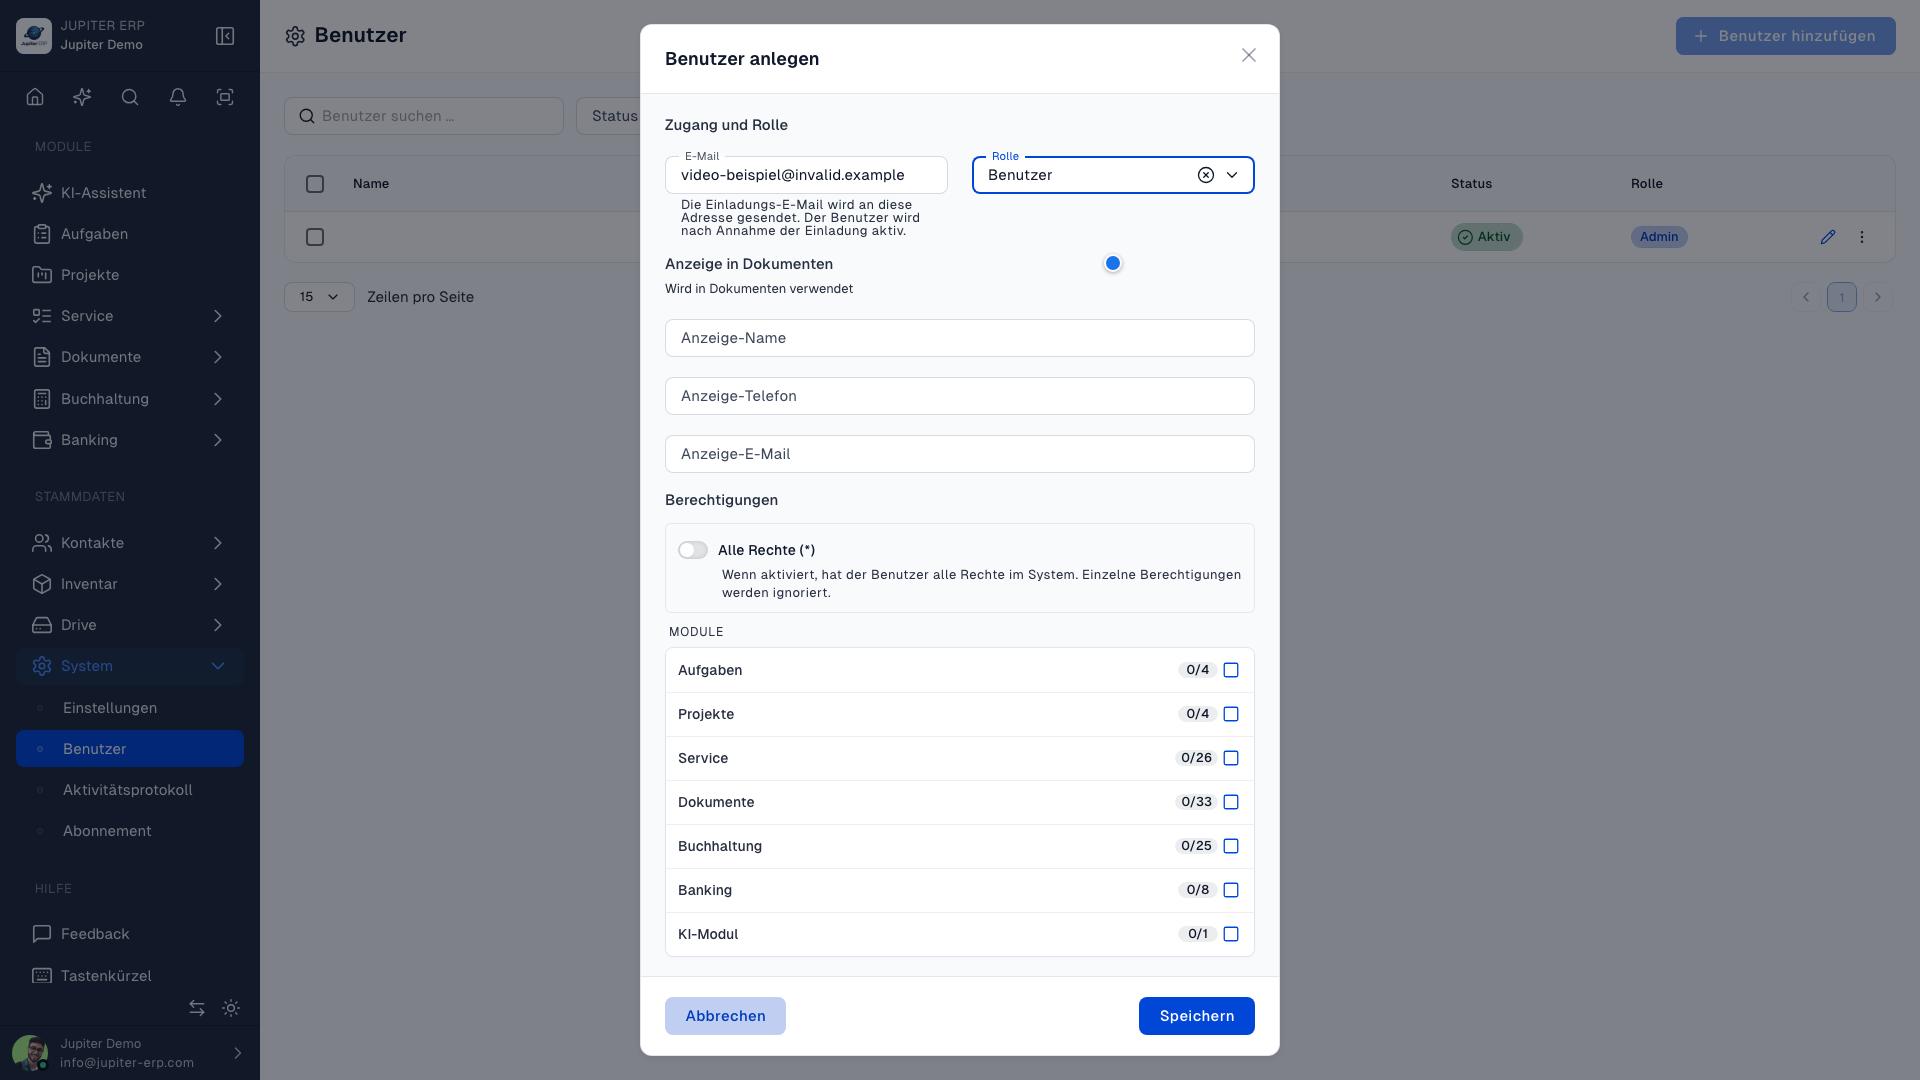The width and height of the screenshot is (1920, 1080).
Task: Check the Dokumente module checkbox
Action: (x=1231, y=802)
